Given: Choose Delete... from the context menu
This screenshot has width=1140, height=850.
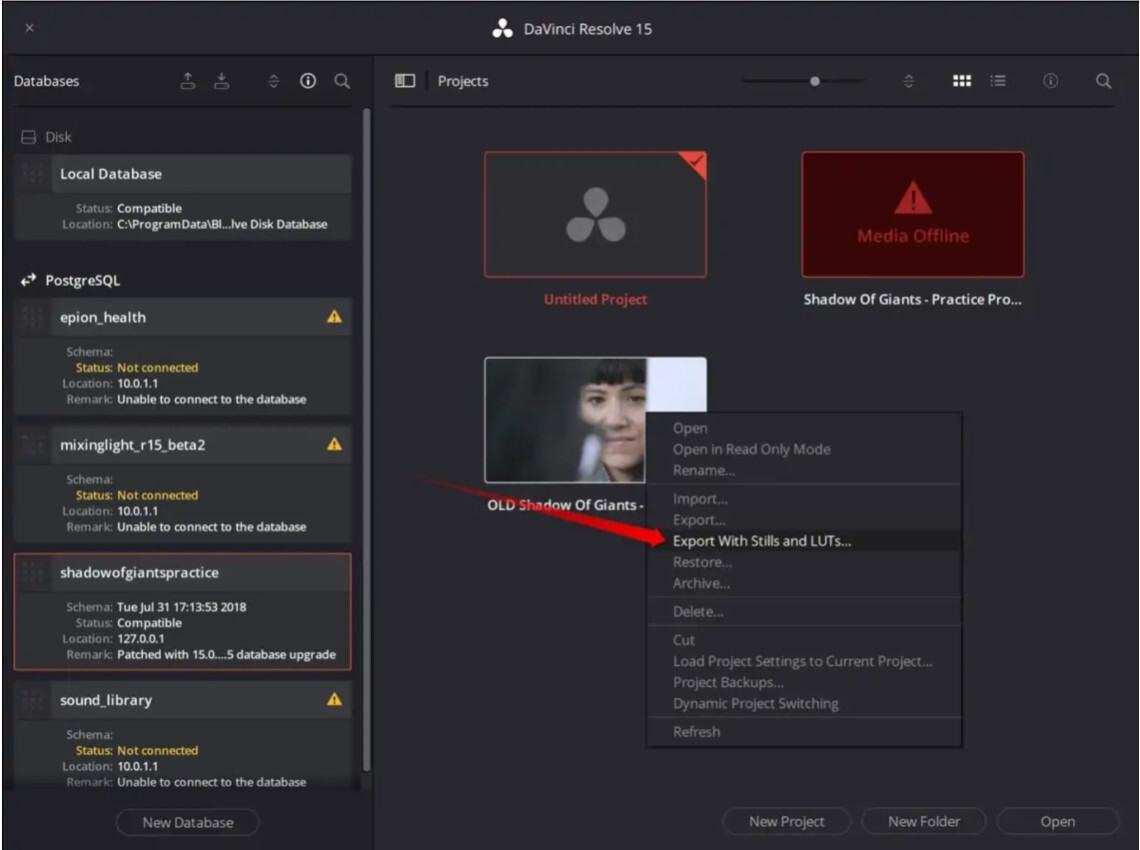Looking at the screenshot, I should click(x=804, y=612).
